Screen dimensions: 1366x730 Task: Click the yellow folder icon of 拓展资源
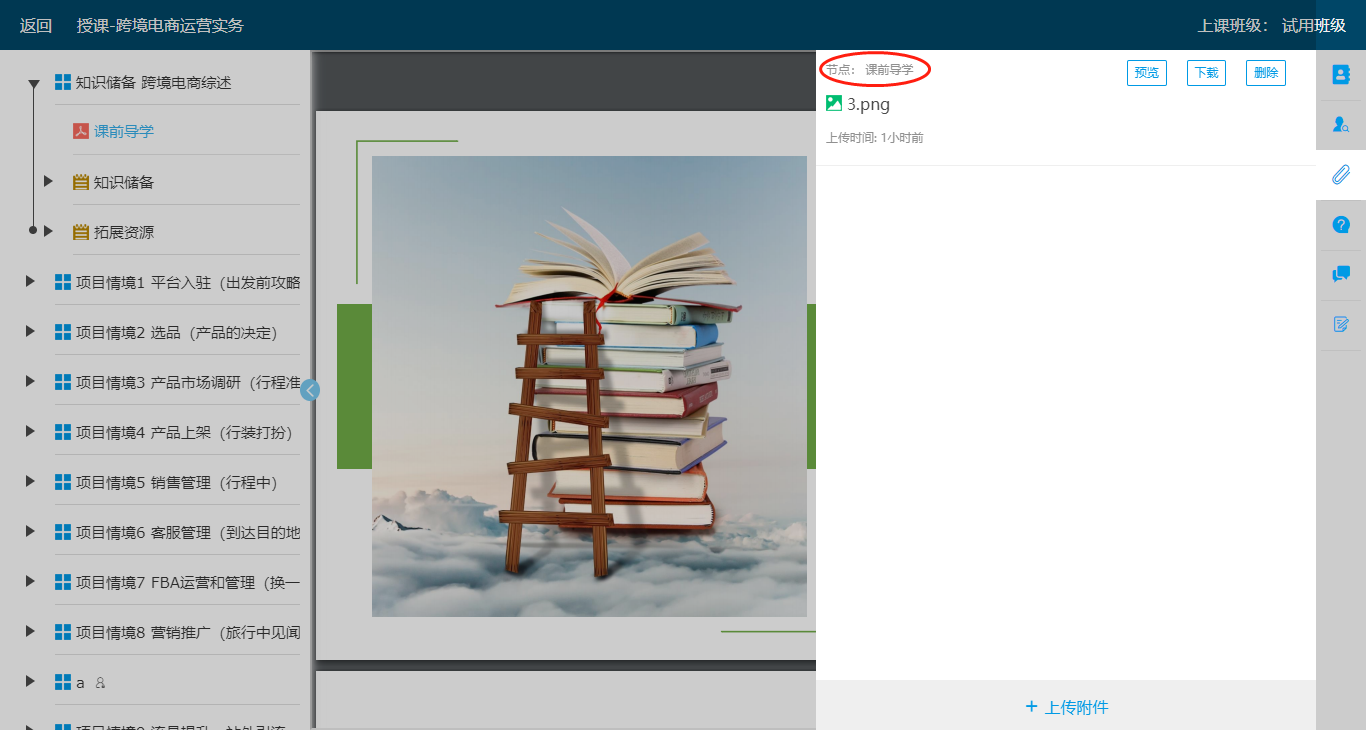coord(81,232)
